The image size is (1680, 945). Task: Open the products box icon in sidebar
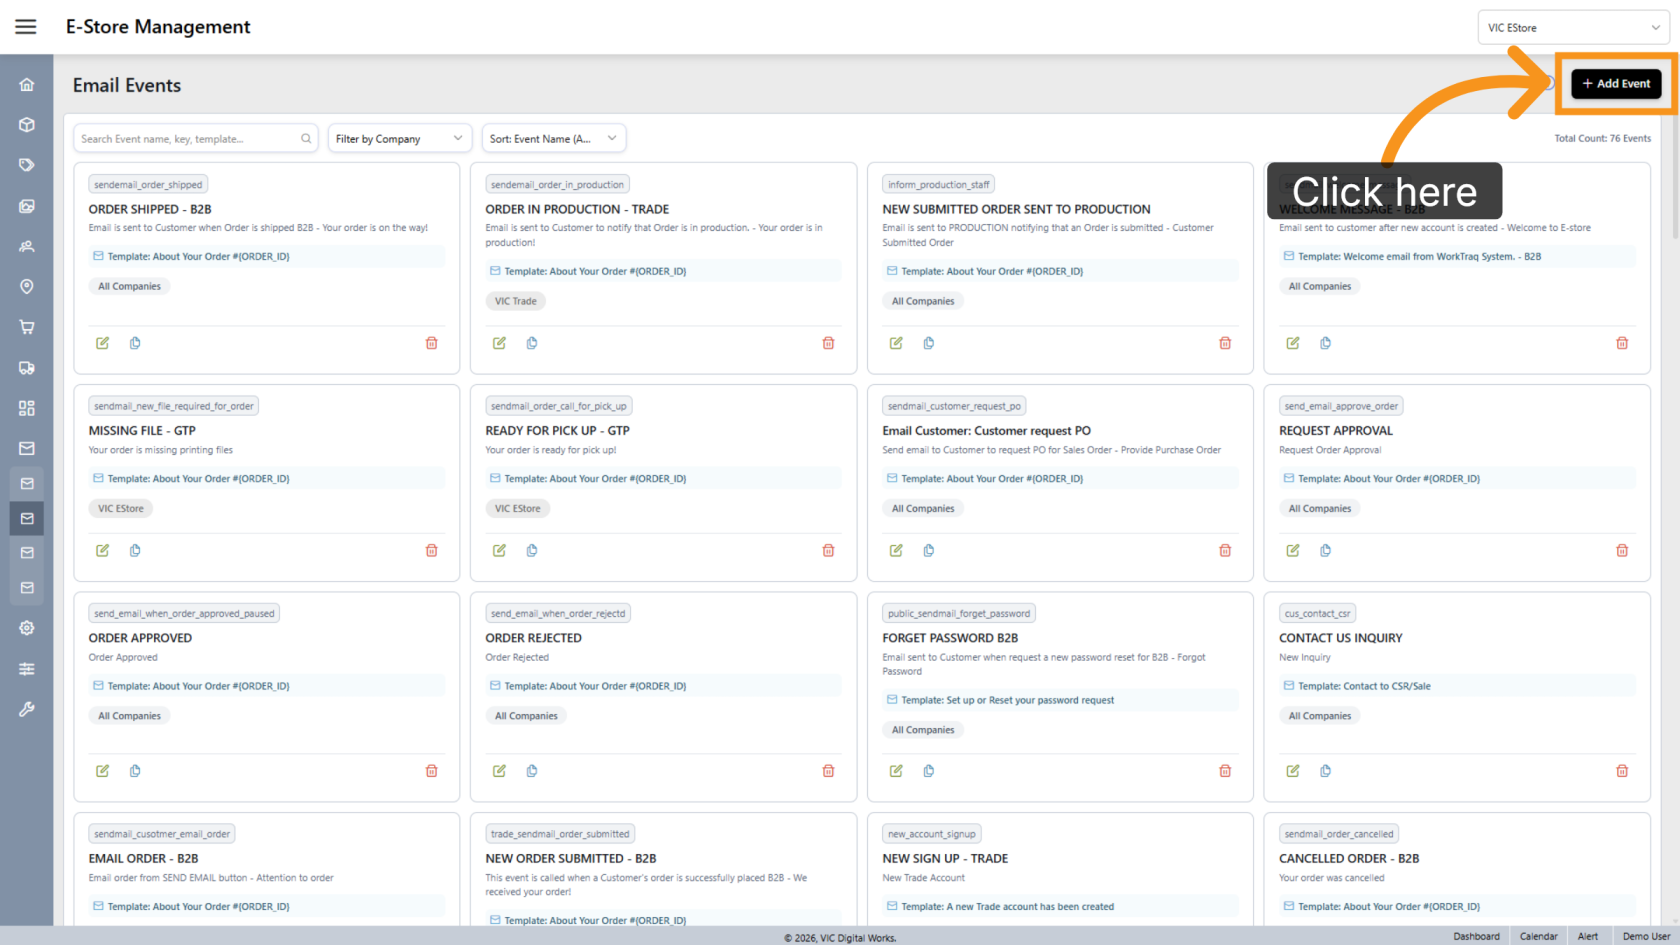point(27,125)
